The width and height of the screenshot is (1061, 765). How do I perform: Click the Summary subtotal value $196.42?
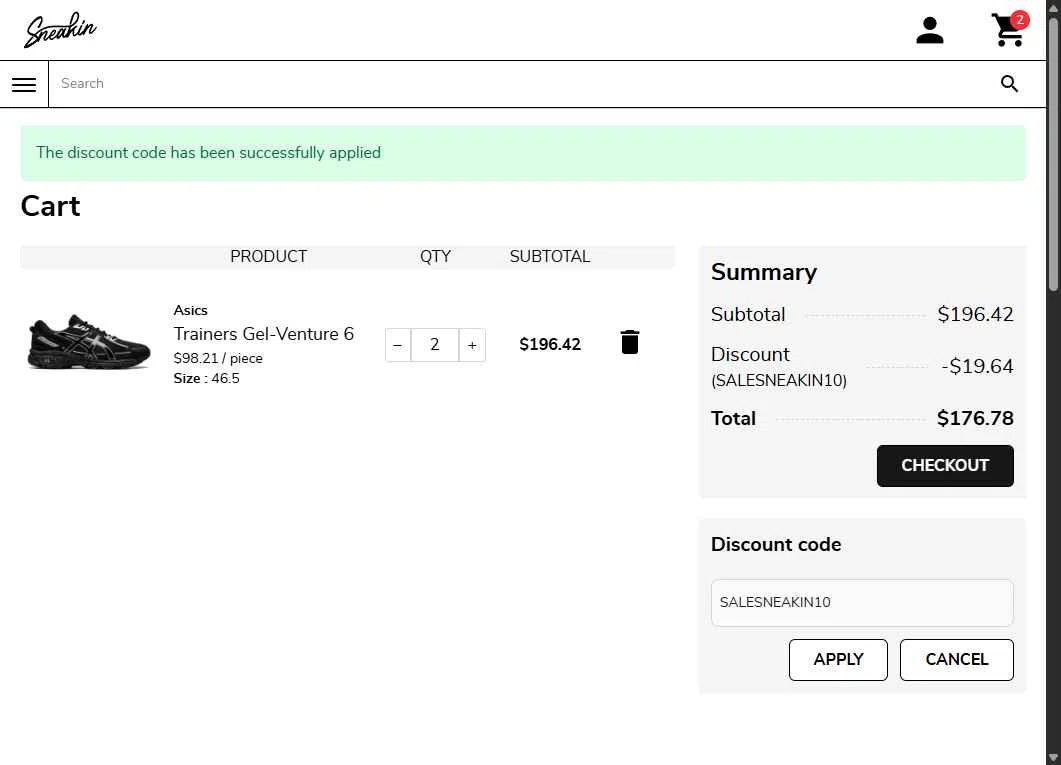[975, 315]
